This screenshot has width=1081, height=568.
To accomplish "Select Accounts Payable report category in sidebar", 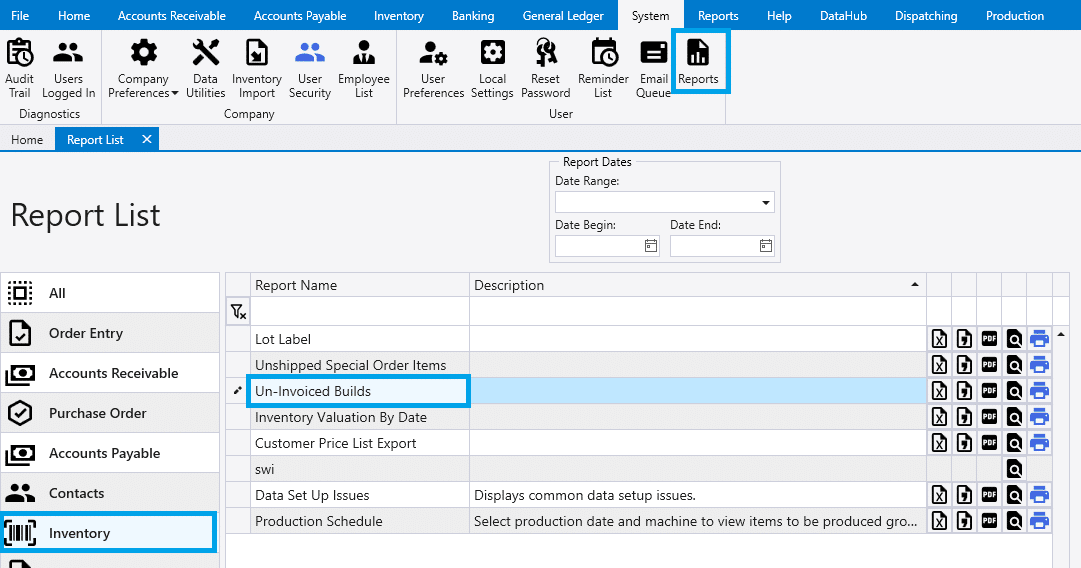I will pyautogui.click(x=110, y=454).
